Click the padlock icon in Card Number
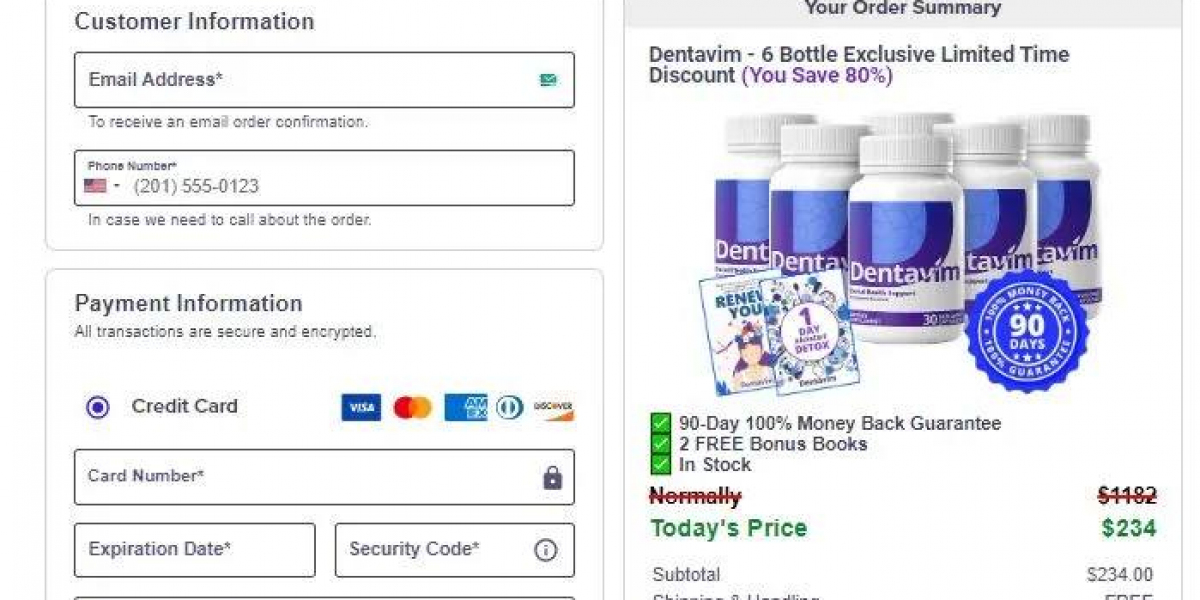 point(552,478)
